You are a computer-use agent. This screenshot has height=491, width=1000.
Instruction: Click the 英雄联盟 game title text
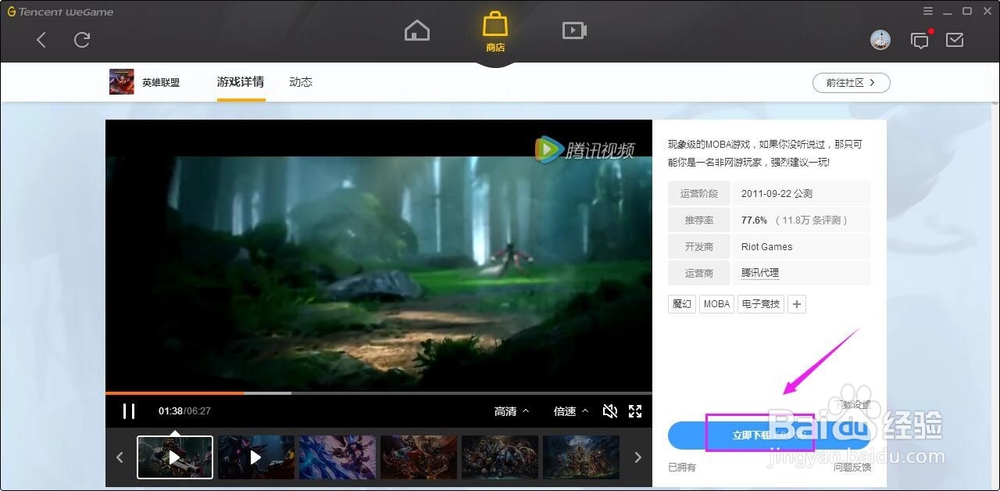(x=161, y=82)
